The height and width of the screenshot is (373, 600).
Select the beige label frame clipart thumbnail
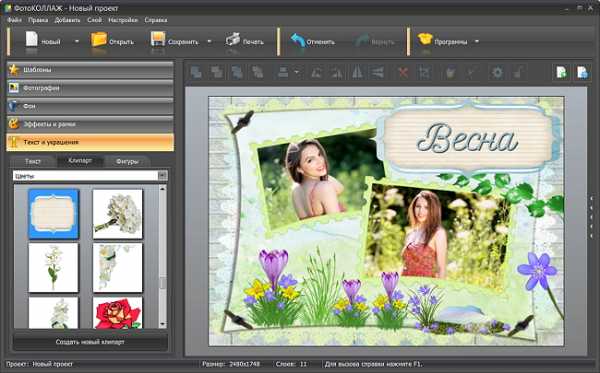pyautogui.click(x=54, y=214)
